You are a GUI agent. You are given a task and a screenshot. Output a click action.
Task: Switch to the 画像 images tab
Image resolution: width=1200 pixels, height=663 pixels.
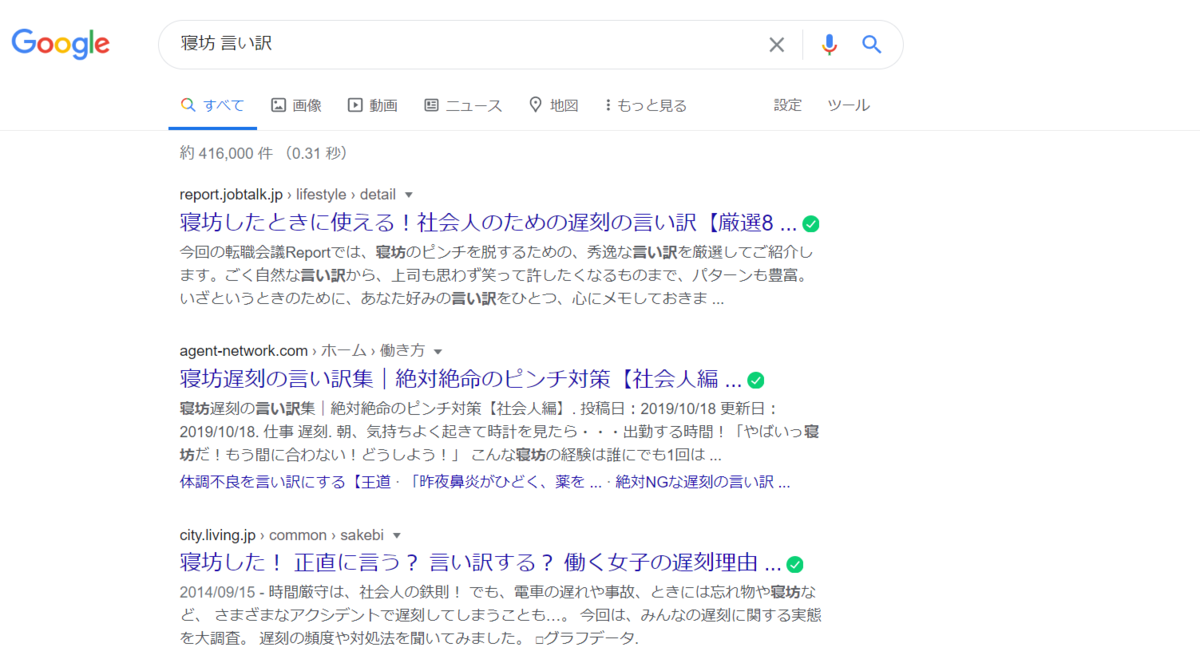click(x=296, y=105)
